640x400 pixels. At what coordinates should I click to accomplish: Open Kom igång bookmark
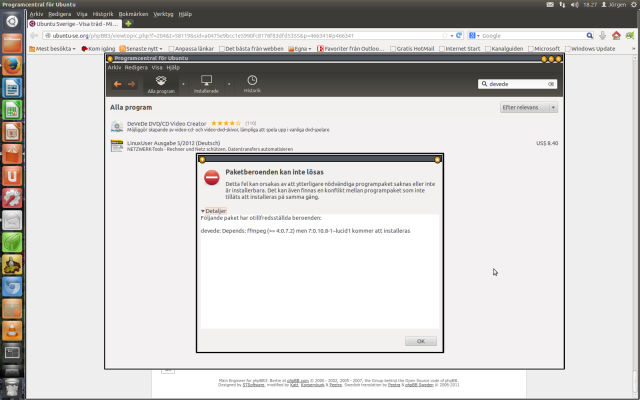coord(98,49)
